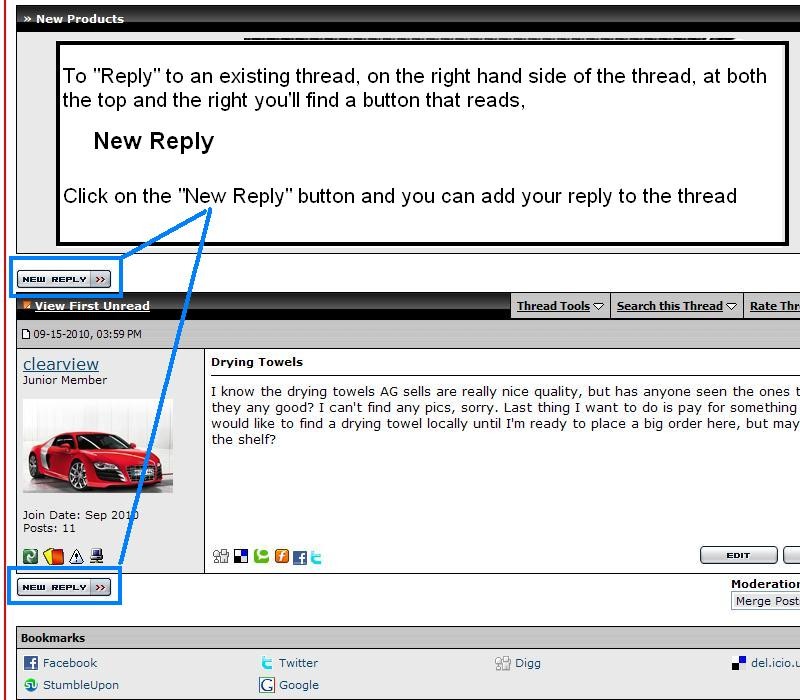Viewport: 800px width, 700px height.
Task: Click the Join Date: Sep 2010 text
Action: click(81, 515)
